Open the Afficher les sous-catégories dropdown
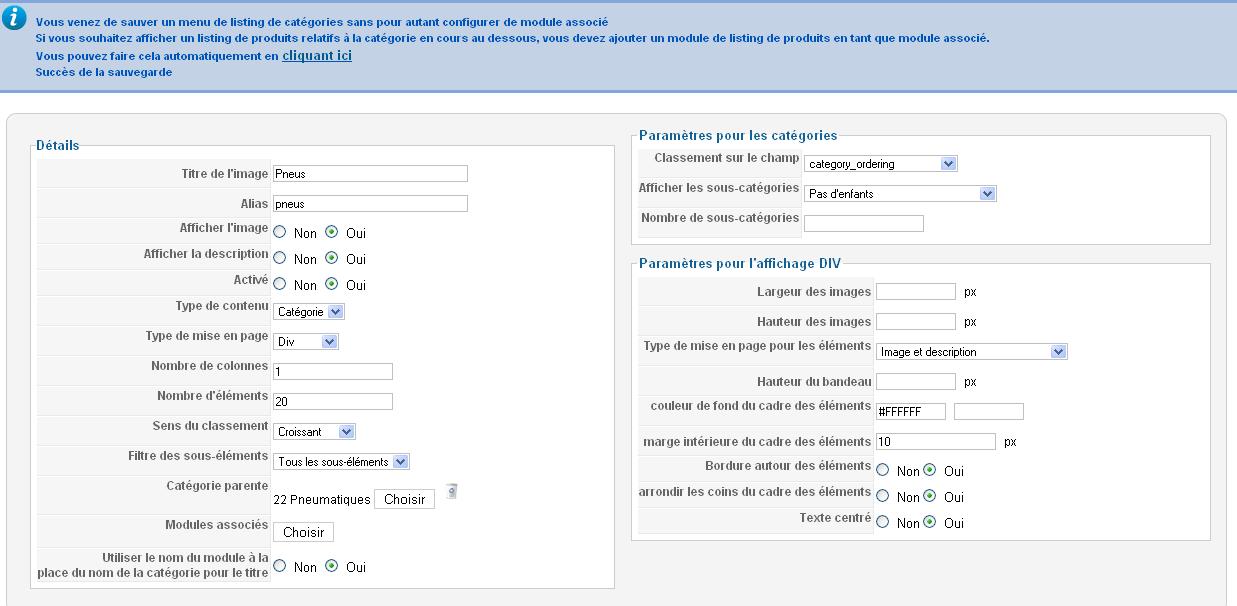Viewport: 1237px width, 606px height. click(x=900, y=194)
